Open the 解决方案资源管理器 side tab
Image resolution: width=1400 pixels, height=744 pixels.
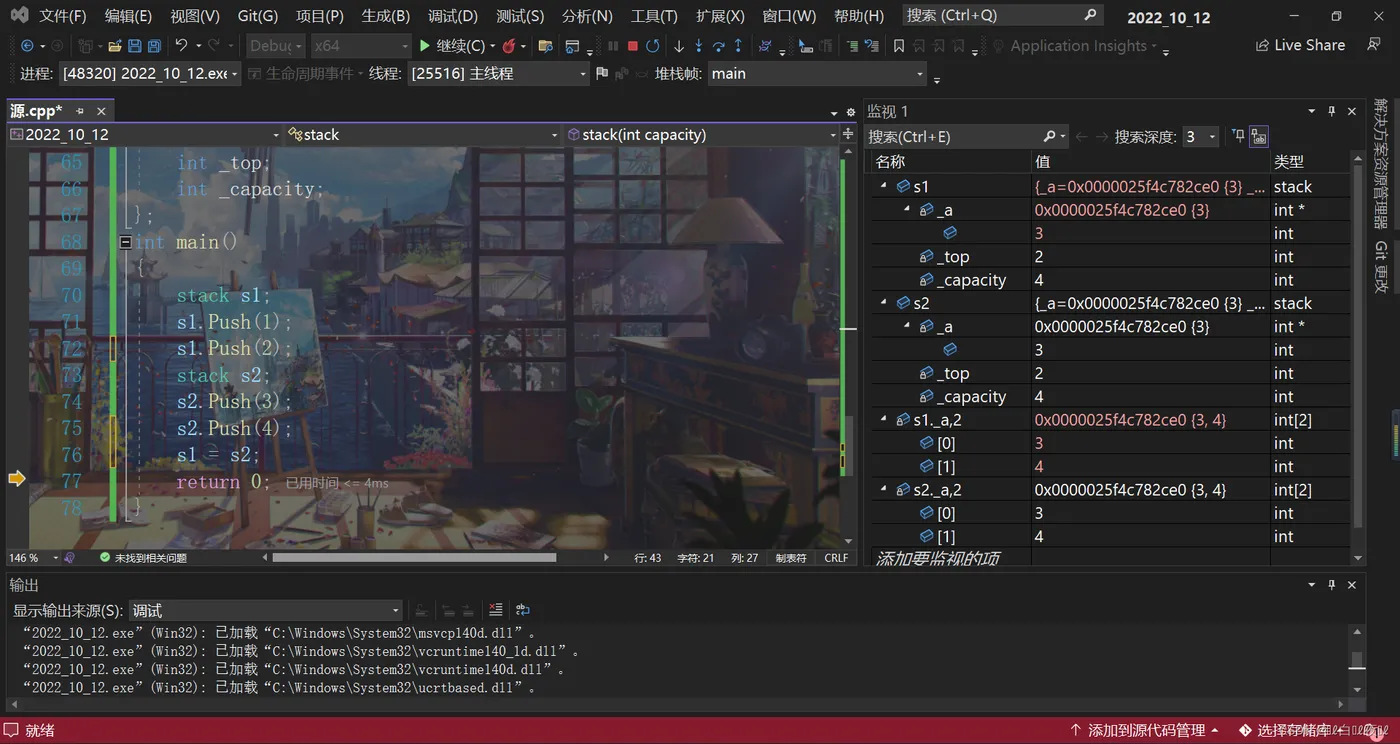[x=1381, y=163]
